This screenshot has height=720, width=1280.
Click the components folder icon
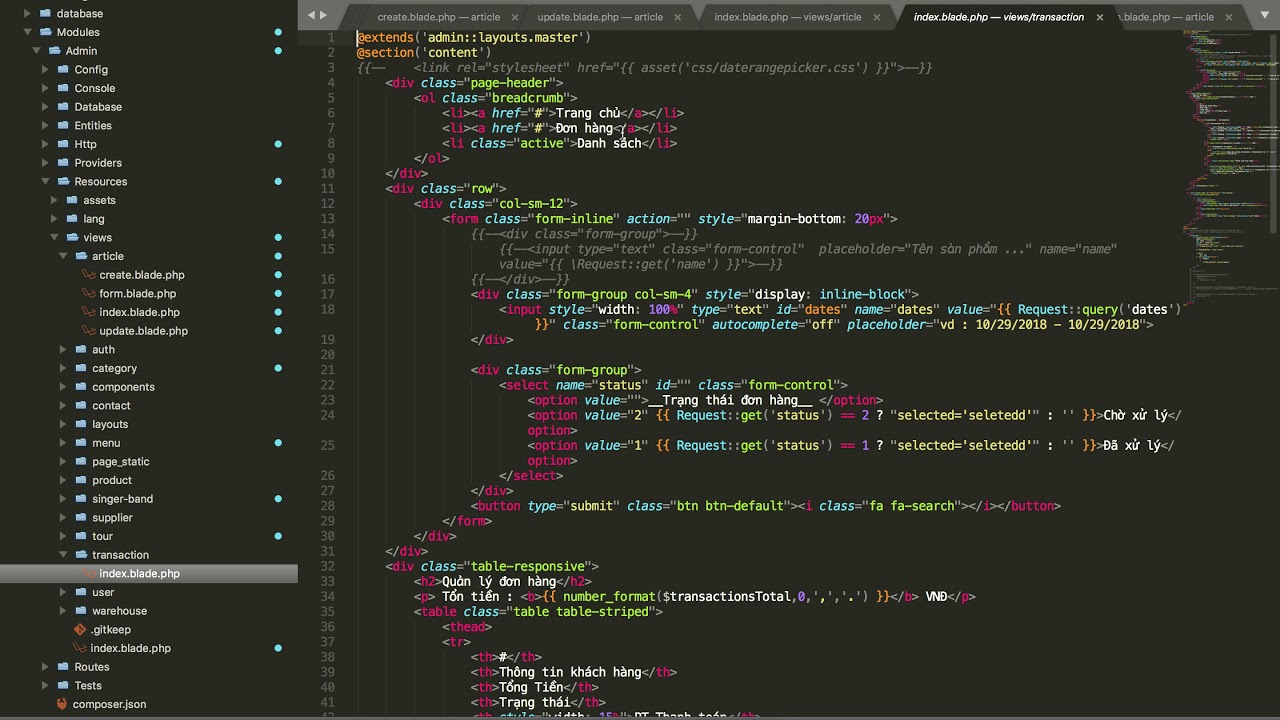pos(80,387)
